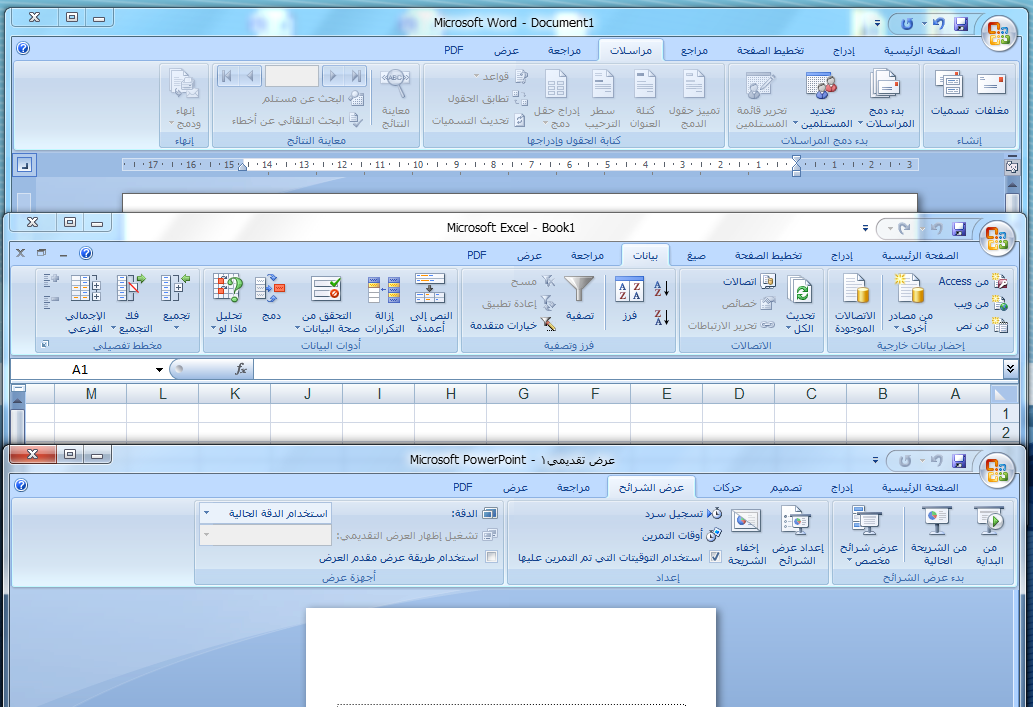This screenshot has height=707, width=1033.
Task: Click Existing Connections icon in Excel
Action: tap(854, 289)
